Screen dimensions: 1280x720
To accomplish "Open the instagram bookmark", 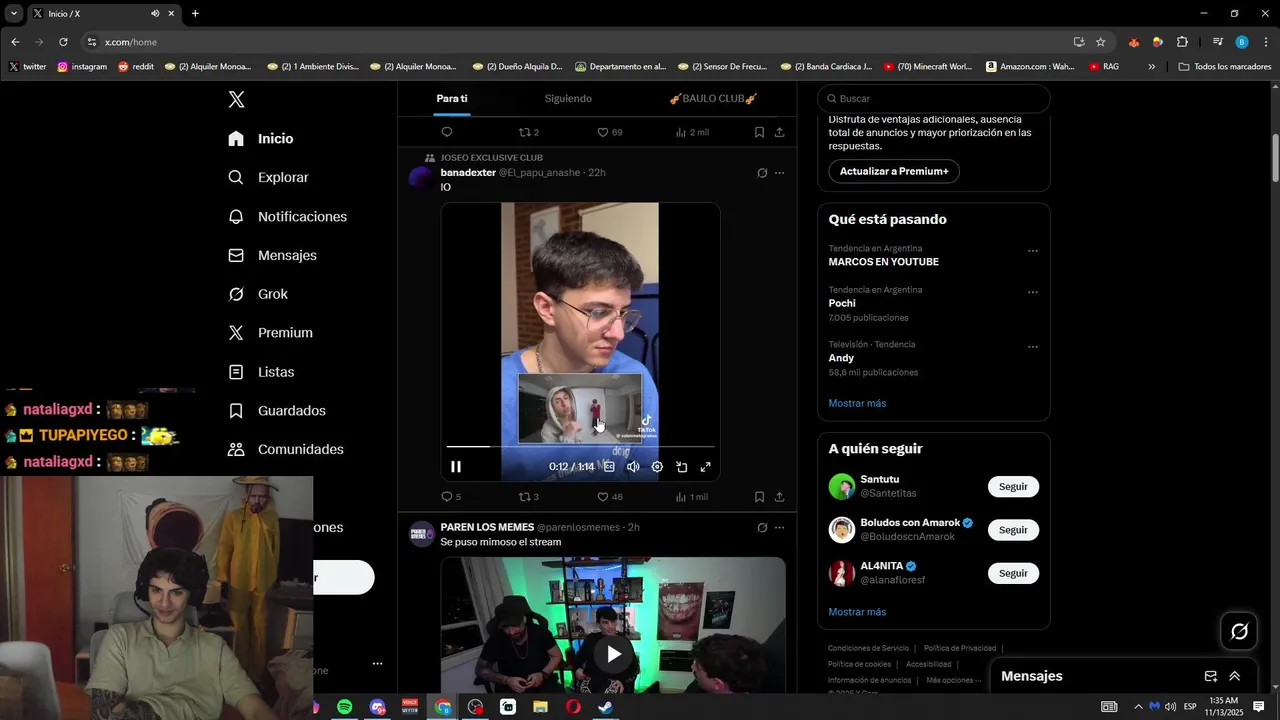I will point(82,67).
